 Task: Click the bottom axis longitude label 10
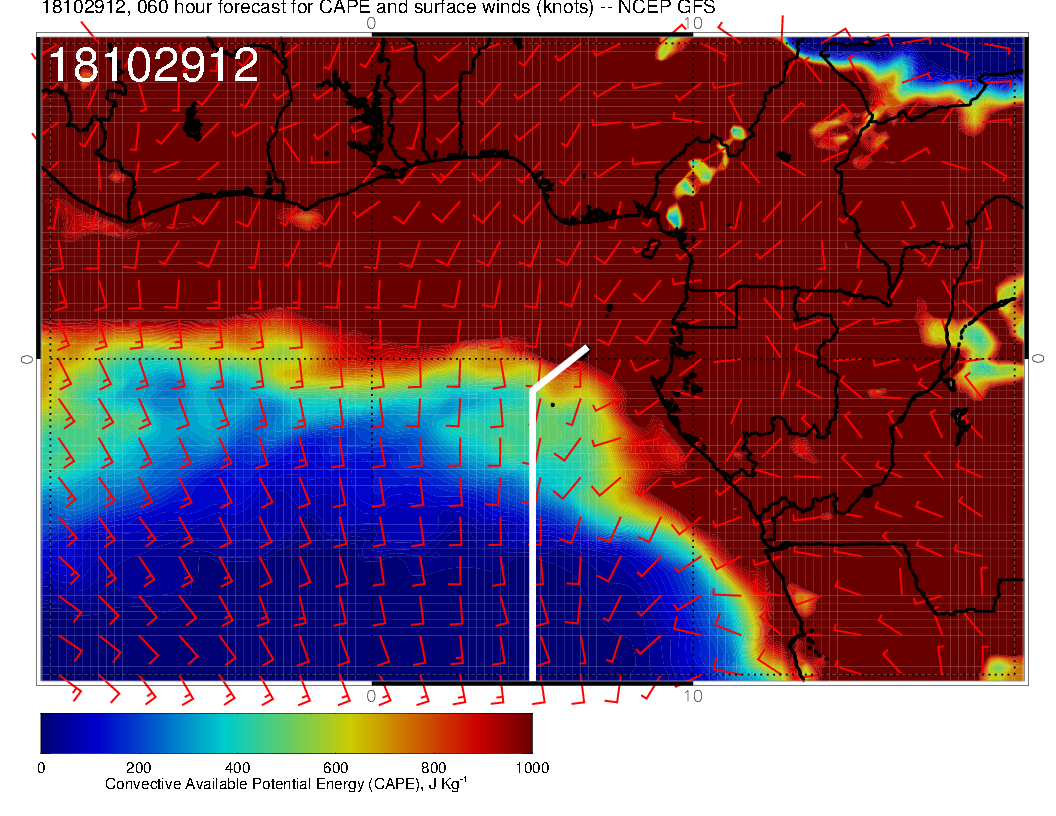[x=692, y=696]
